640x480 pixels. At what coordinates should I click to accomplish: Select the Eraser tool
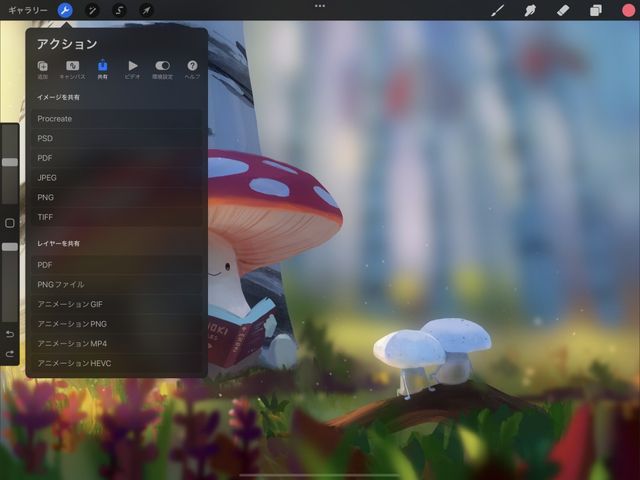[563, 10]
